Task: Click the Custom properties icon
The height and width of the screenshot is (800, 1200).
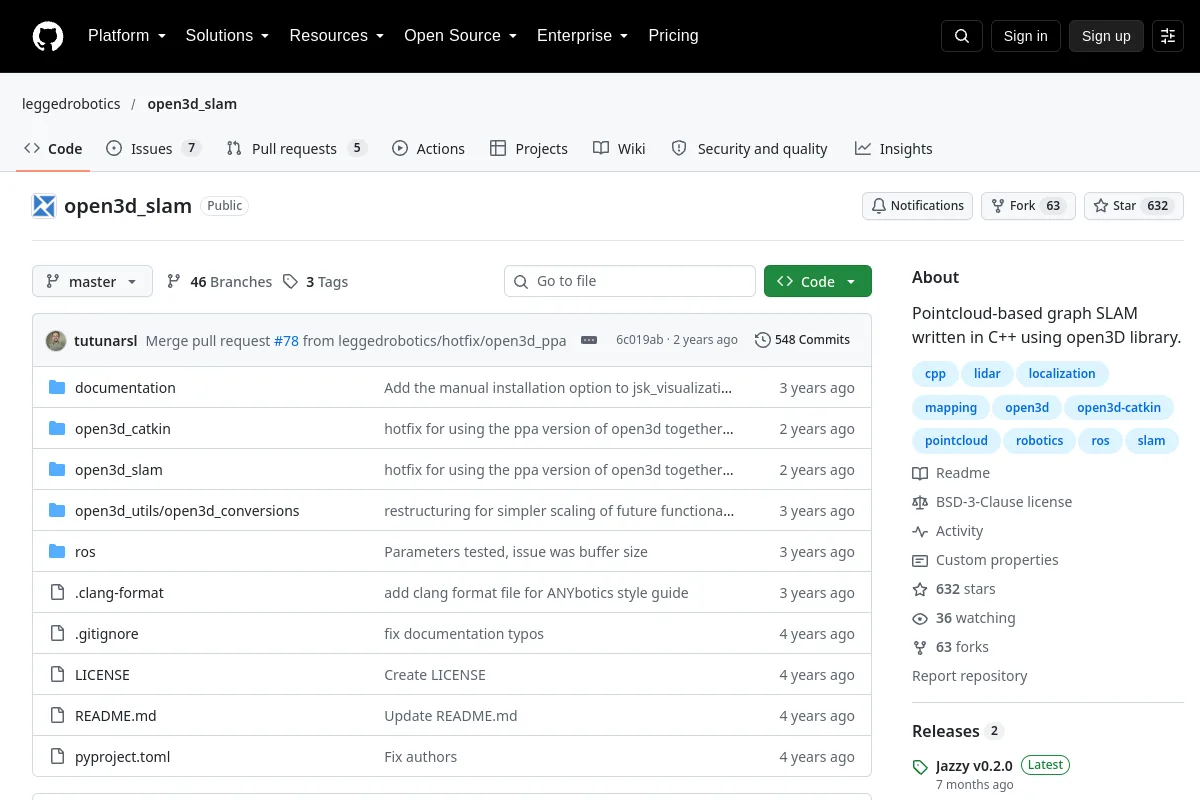Action: point(920,560)
